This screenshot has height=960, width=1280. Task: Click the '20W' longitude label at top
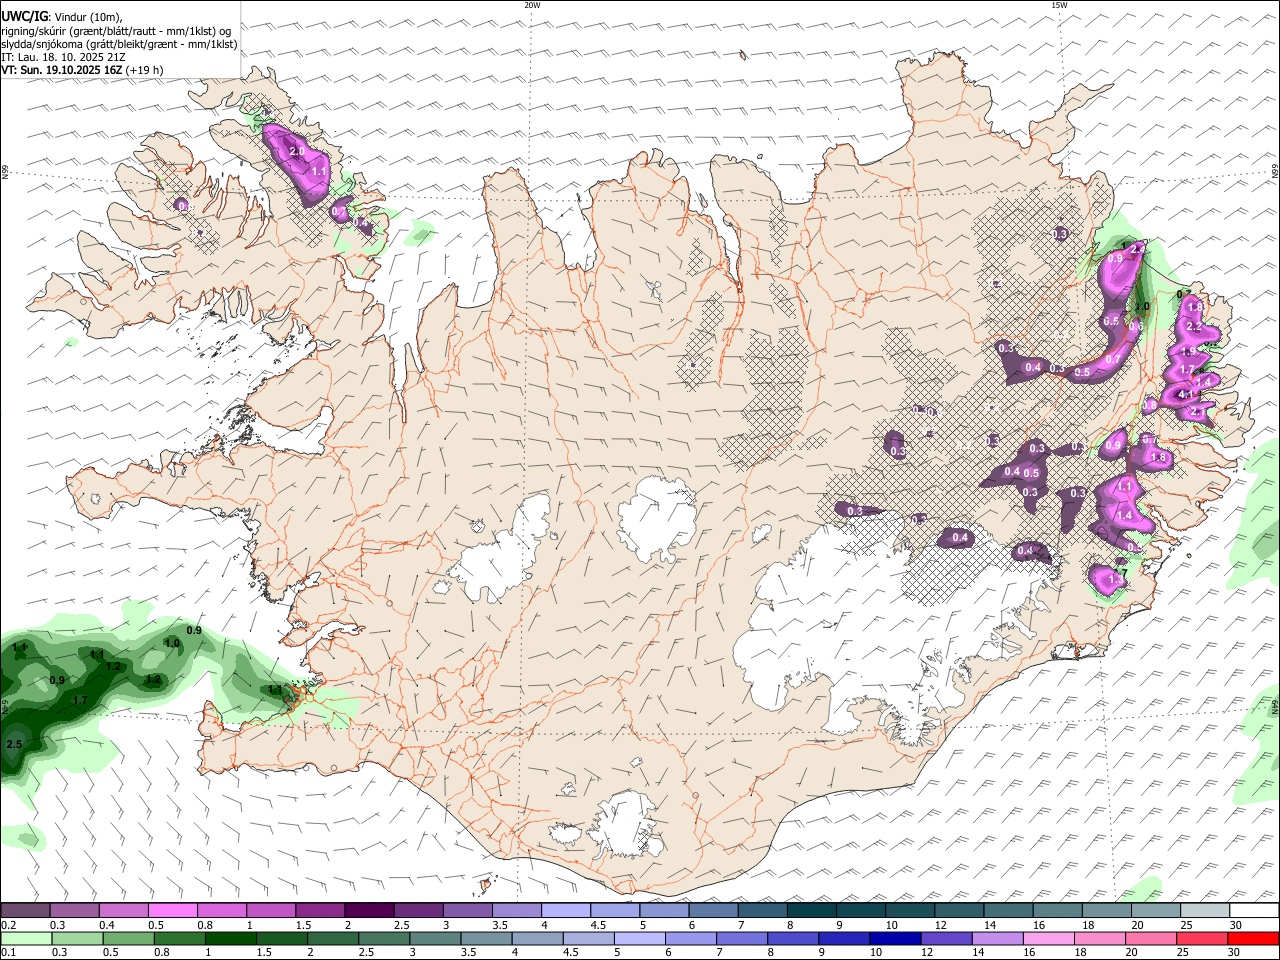tap(532, 5)
